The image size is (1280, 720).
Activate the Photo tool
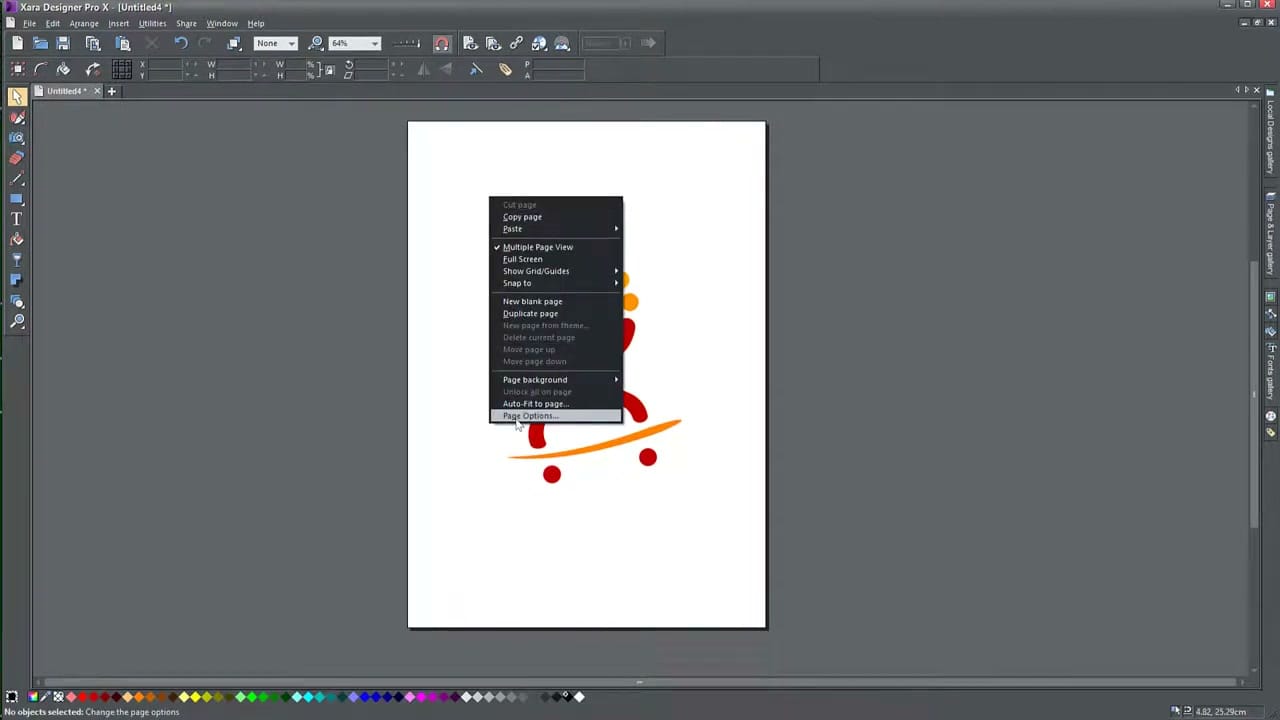click(x=17, y=138)
